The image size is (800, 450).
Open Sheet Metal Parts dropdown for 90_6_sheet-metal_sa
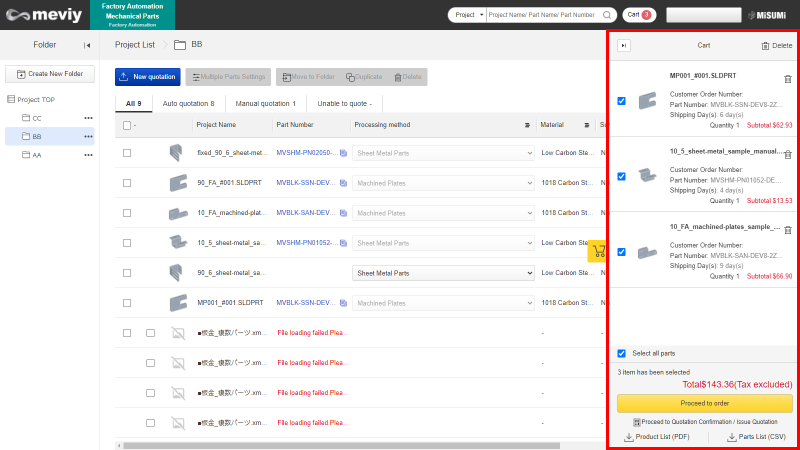click(443, 273)
